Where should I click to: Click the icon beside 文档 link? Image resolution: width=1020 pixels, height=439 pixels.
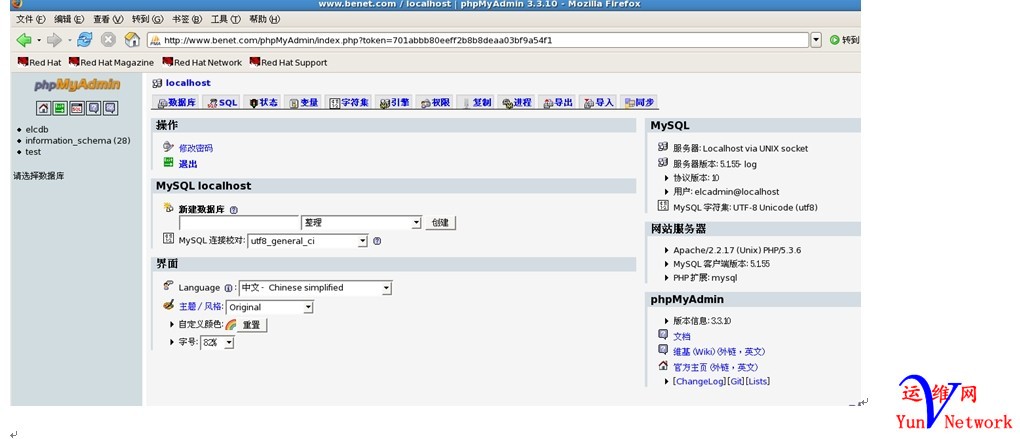pyautogui.click(x=663, y=334)
